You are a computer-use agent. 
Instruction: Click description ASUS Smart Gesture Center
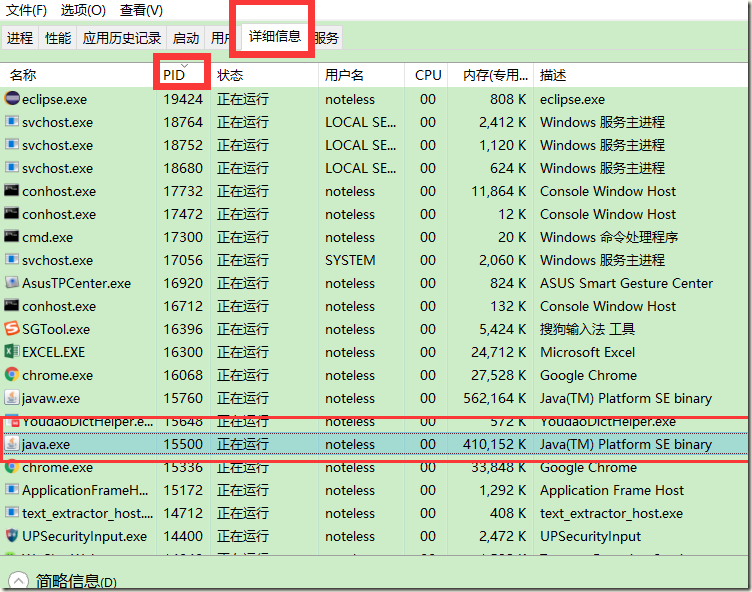[x=626, y=283]
